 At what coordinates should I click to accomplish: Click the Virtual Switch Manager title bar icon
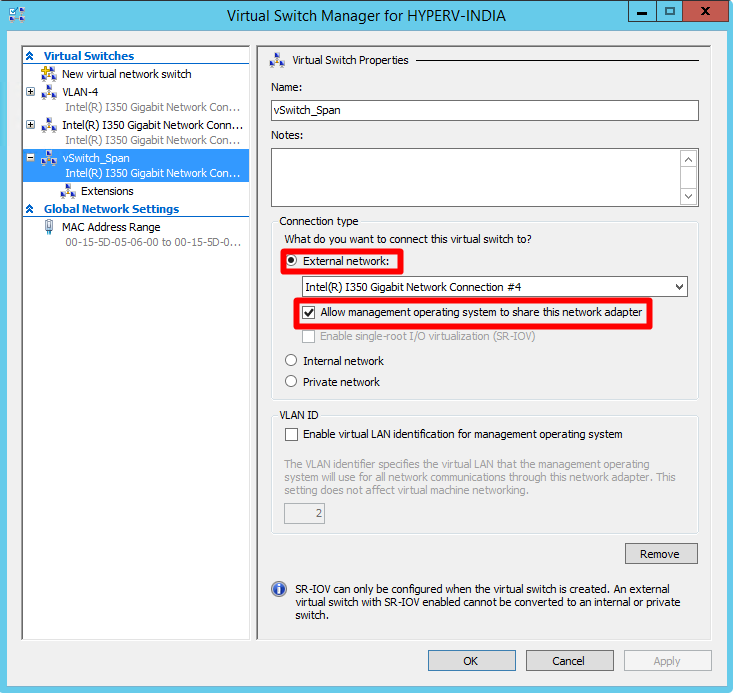pyautogui.click(x=17, y=15)
